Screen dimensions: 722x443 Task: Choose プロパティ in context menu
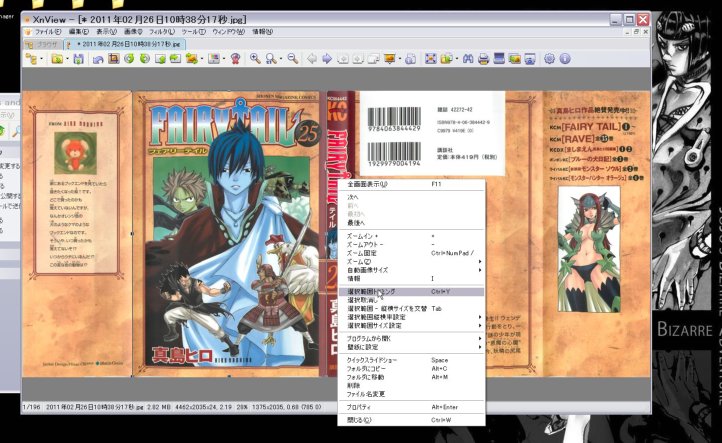click(411, 407)
